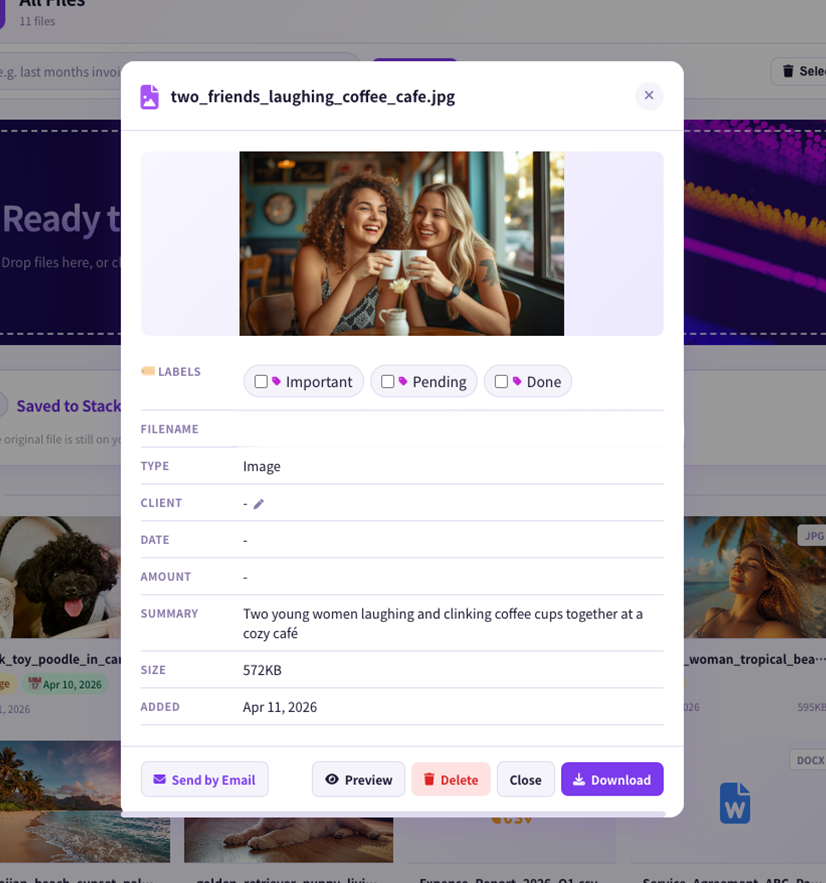Viewport: 826px width, 883px height.
Task: Click the purple file icon beside the filename
Action: (151, 96)
